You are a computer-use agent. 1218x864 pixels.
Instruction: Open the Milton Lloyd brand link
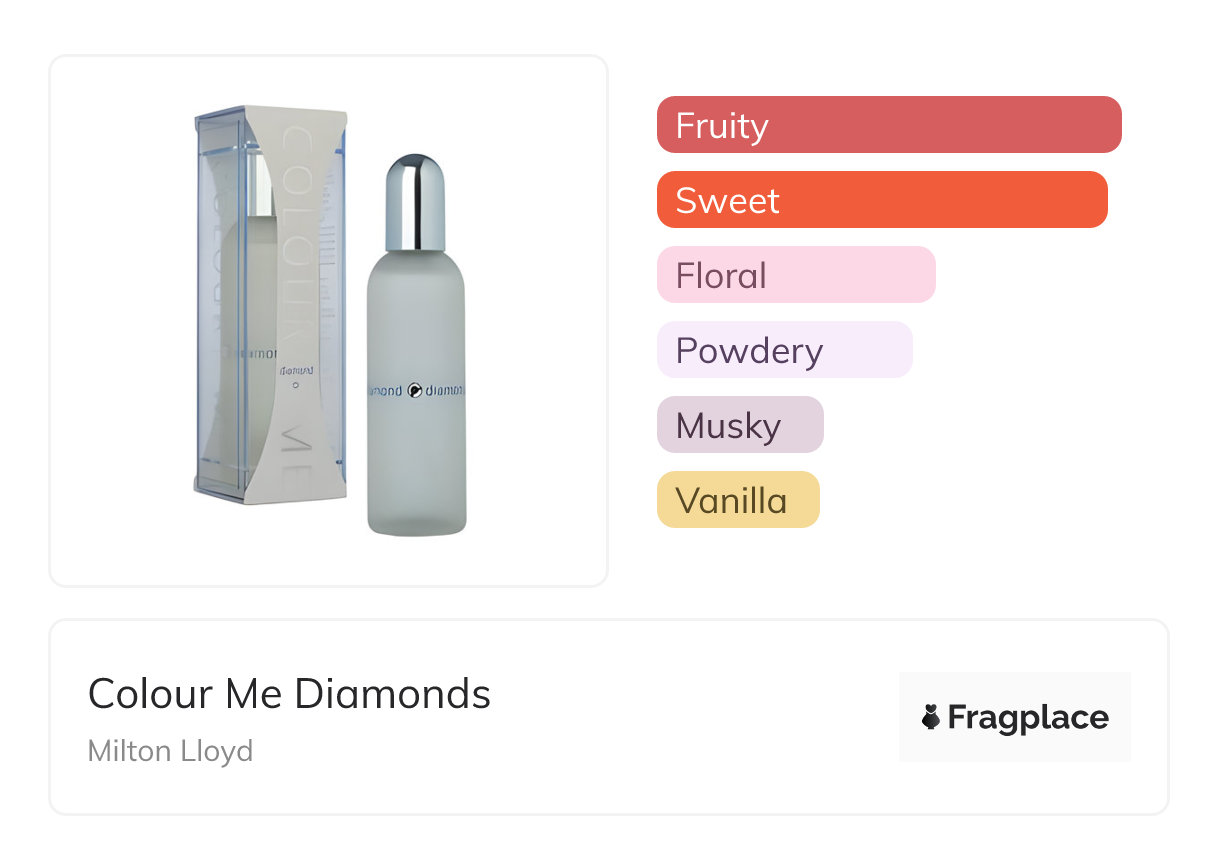click(170, 751)
